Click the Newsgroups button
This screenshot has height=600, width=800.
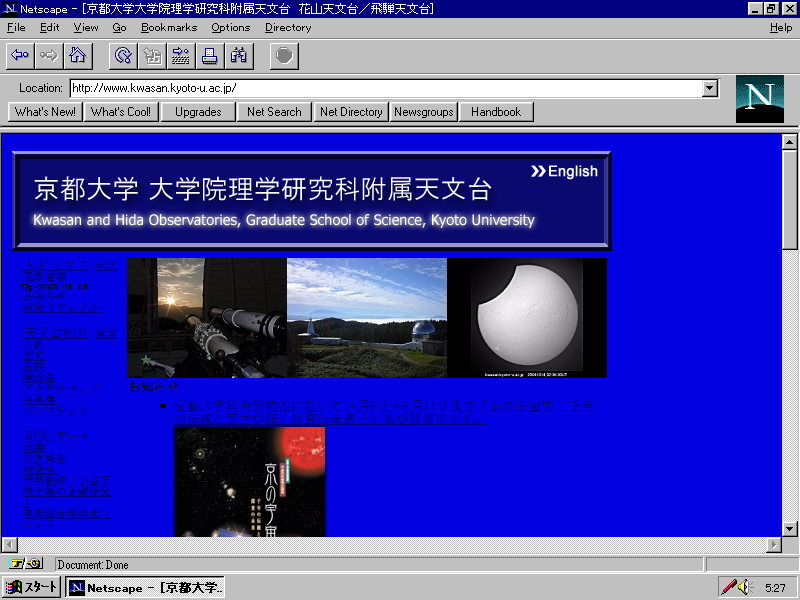pyautogui.click(x=423, y=112)
